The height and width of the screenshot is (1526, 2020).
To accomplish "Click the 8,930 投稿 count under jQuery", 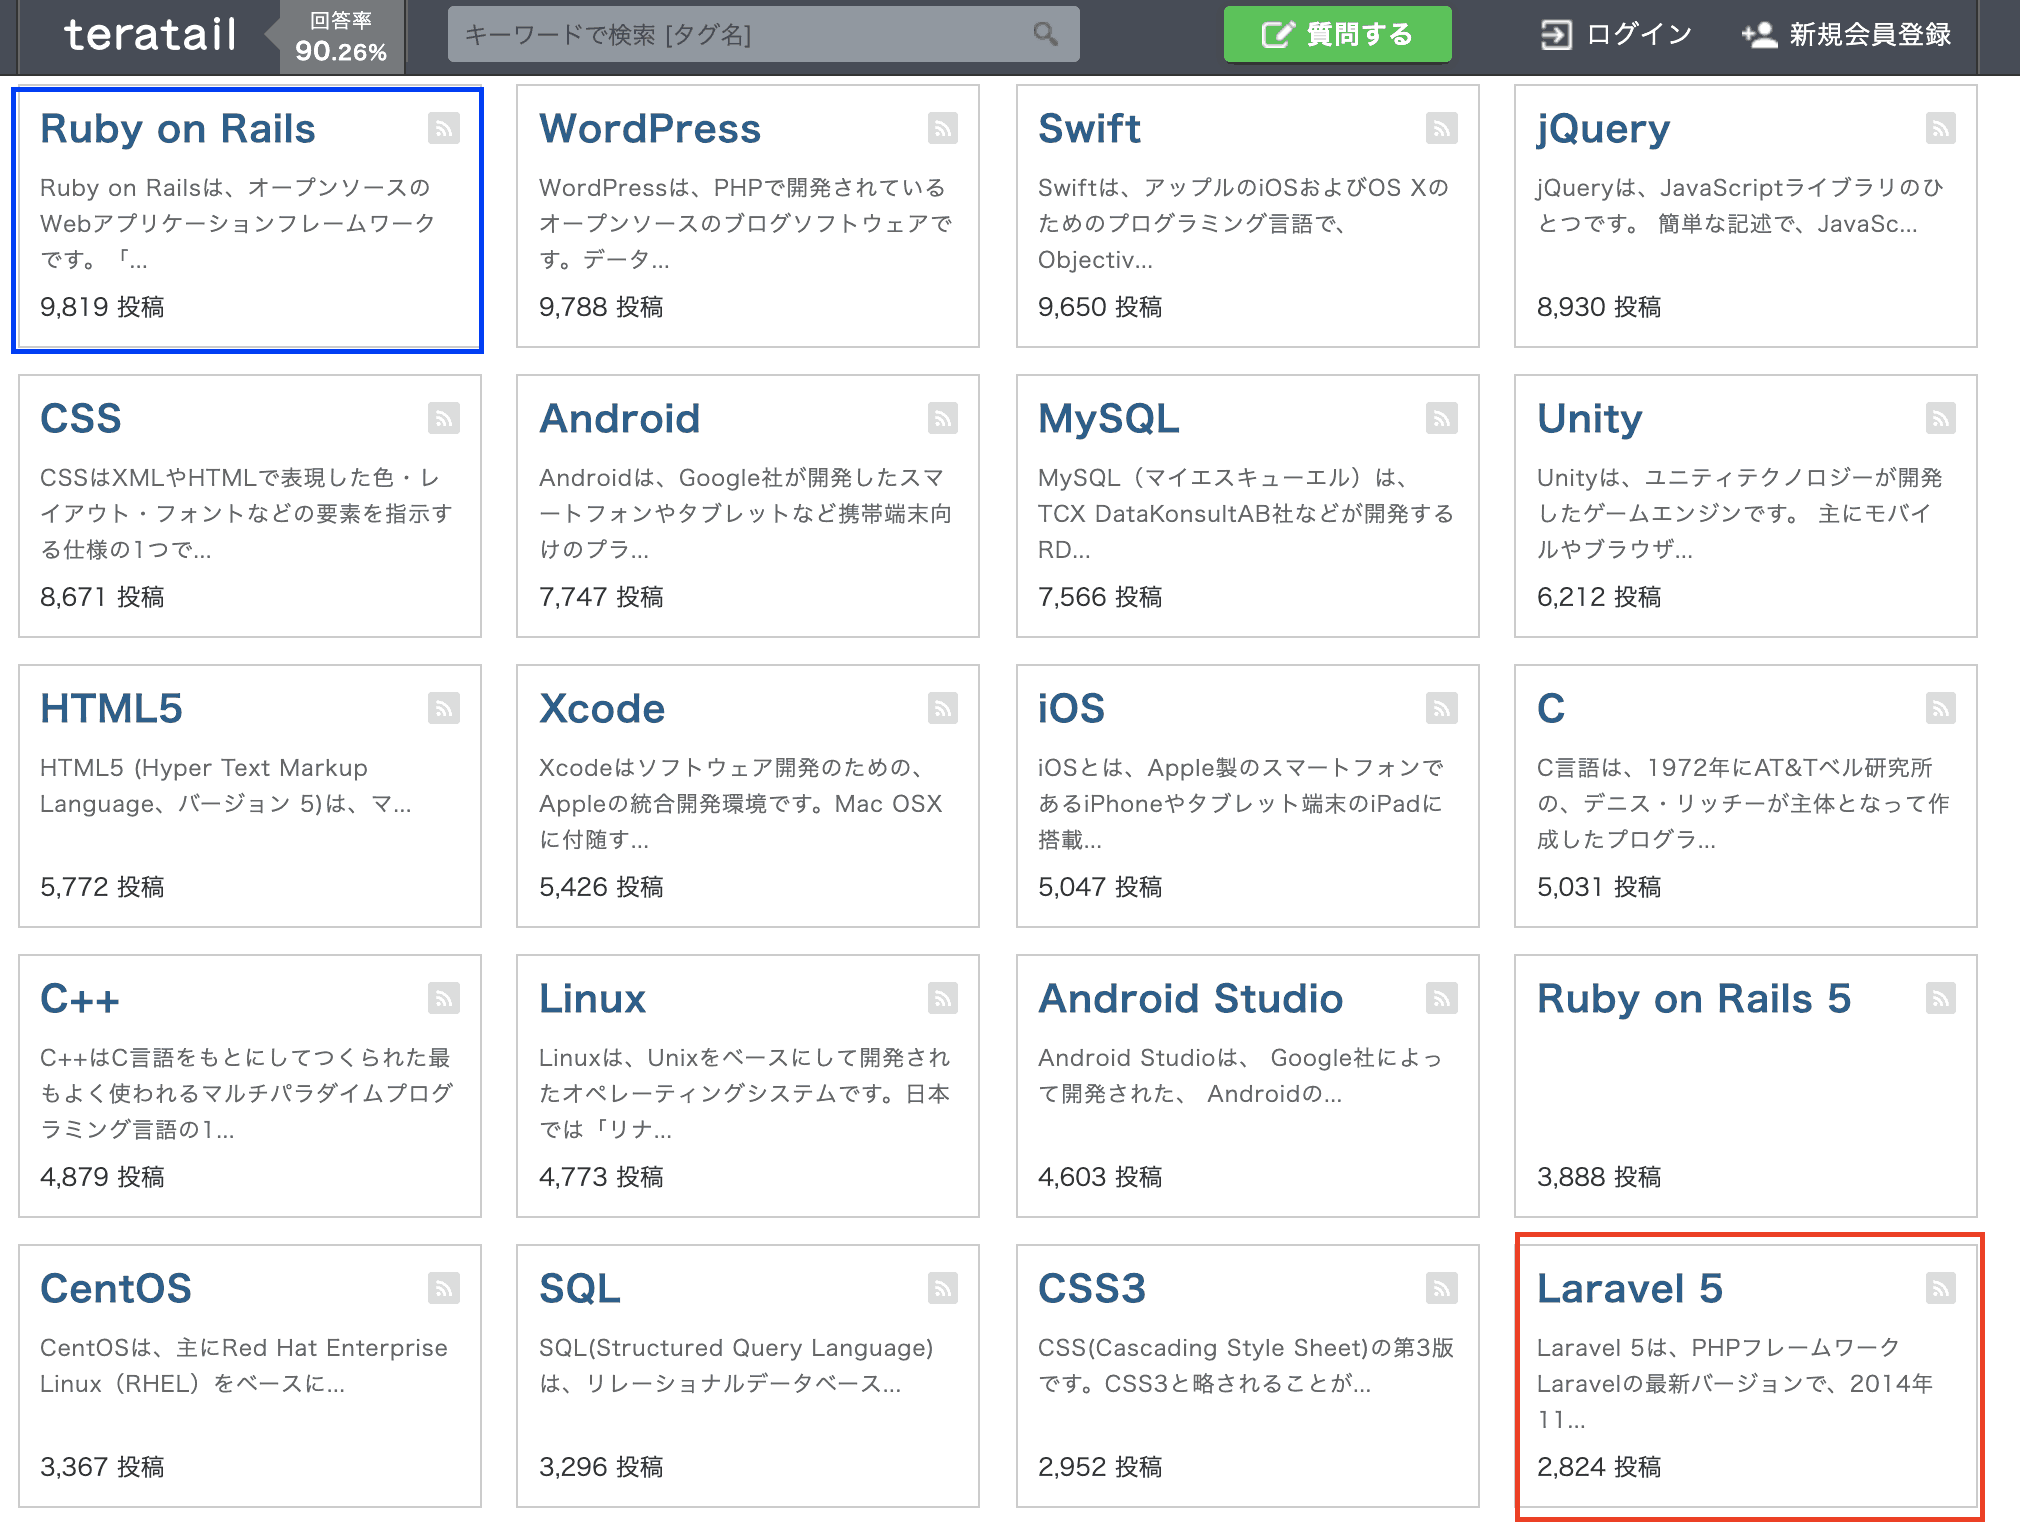I will [1599, 307].
